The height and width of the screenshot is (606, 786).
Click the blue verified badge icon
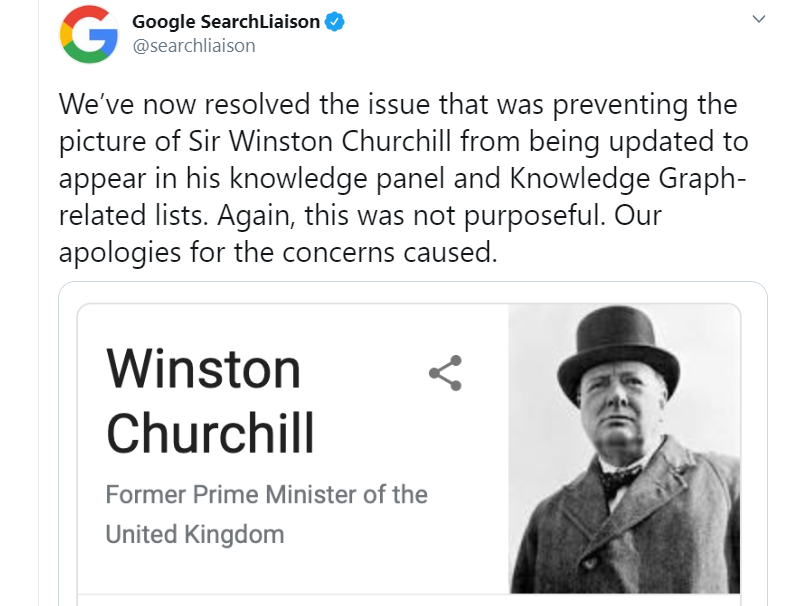point(337,22)
